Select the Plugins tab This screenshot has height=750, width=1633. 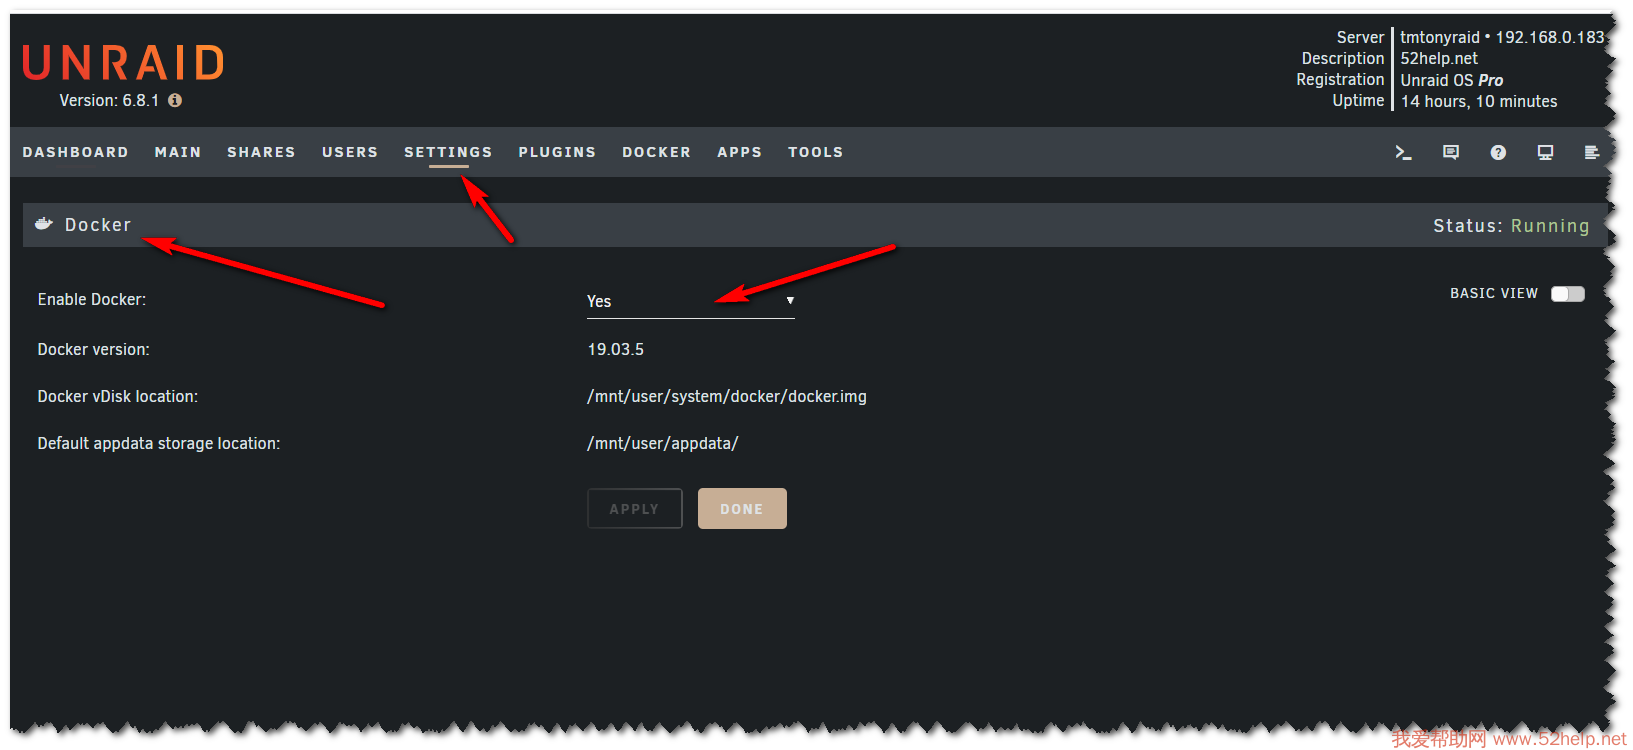point(557,153)
